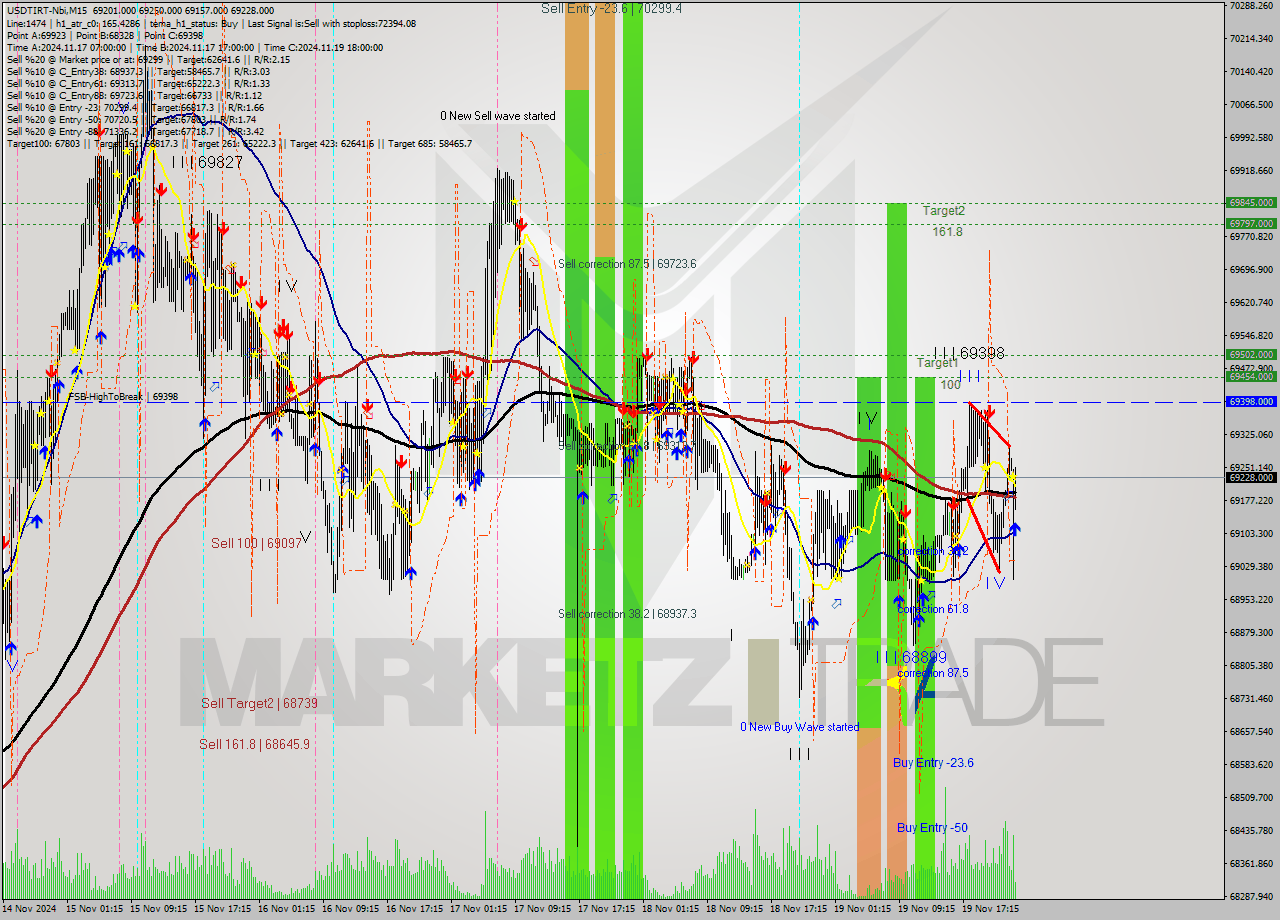1280x920 pixels.
Task: Click the 'Buy Entry -23.6' label
Action: (933, 763)
